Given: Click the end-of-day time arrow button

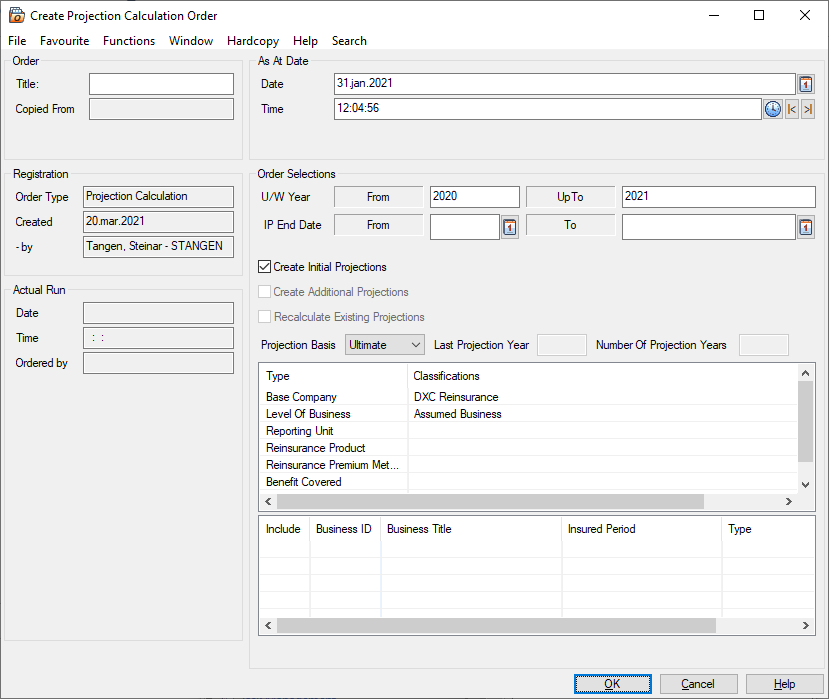Looking at the screenshot, I should 808,109.
